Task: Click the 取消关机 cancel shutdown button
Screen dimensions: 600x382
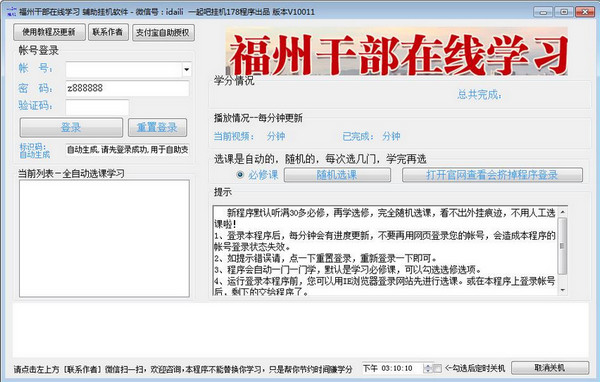Action: pyautogui.click(x=549, y=368)
